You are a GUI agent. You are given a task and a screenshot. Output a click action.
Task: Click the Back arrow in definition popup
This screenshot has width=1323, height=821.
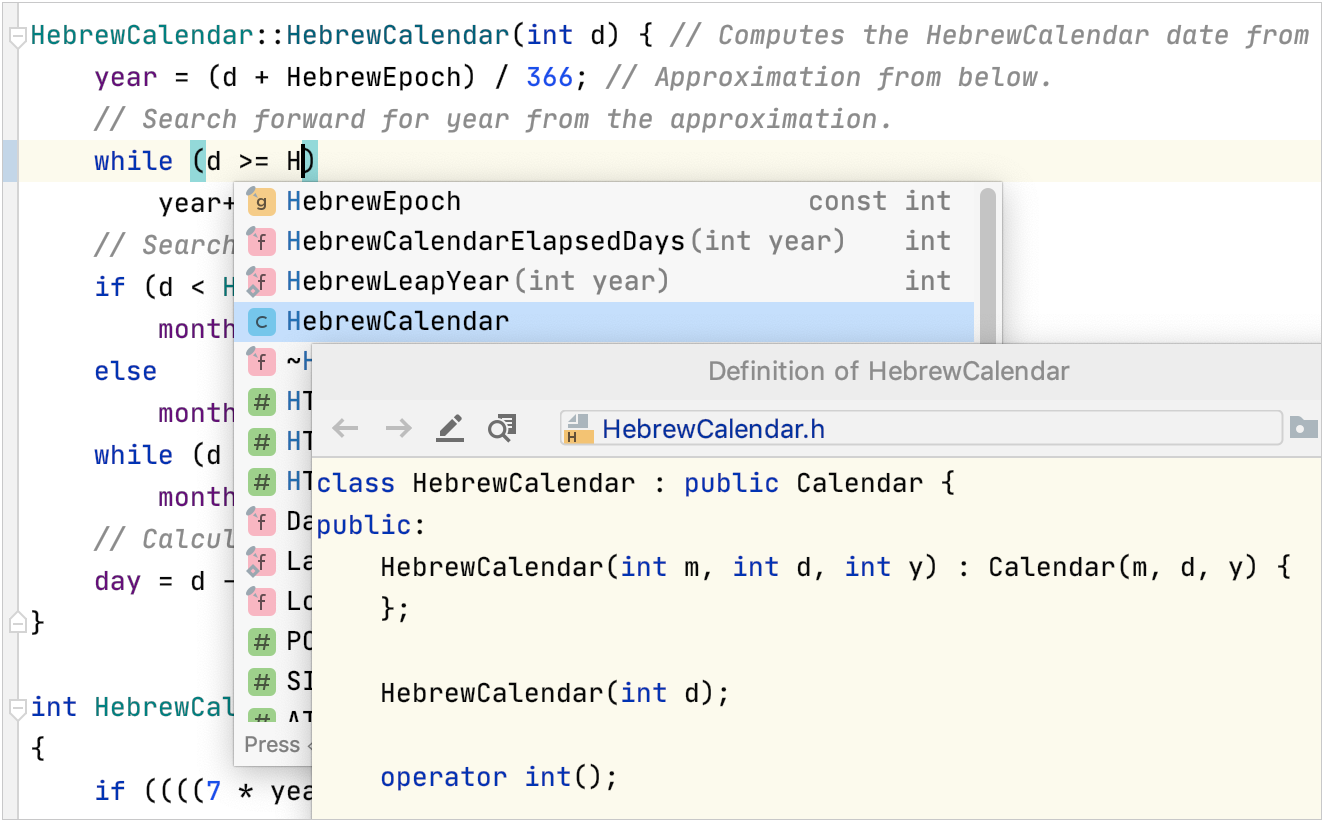345,429
